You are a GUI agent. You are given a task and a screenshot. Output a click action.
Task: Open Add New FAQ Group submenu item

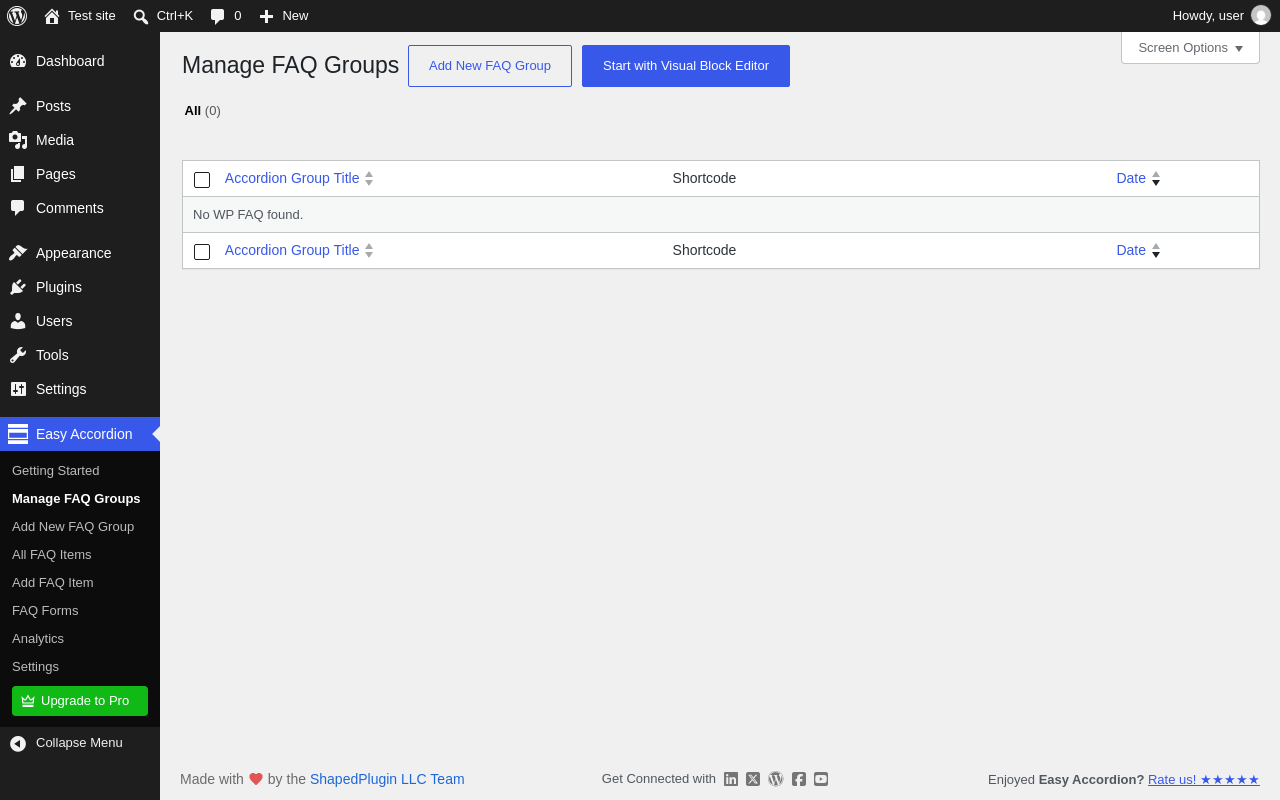point(73,526)
